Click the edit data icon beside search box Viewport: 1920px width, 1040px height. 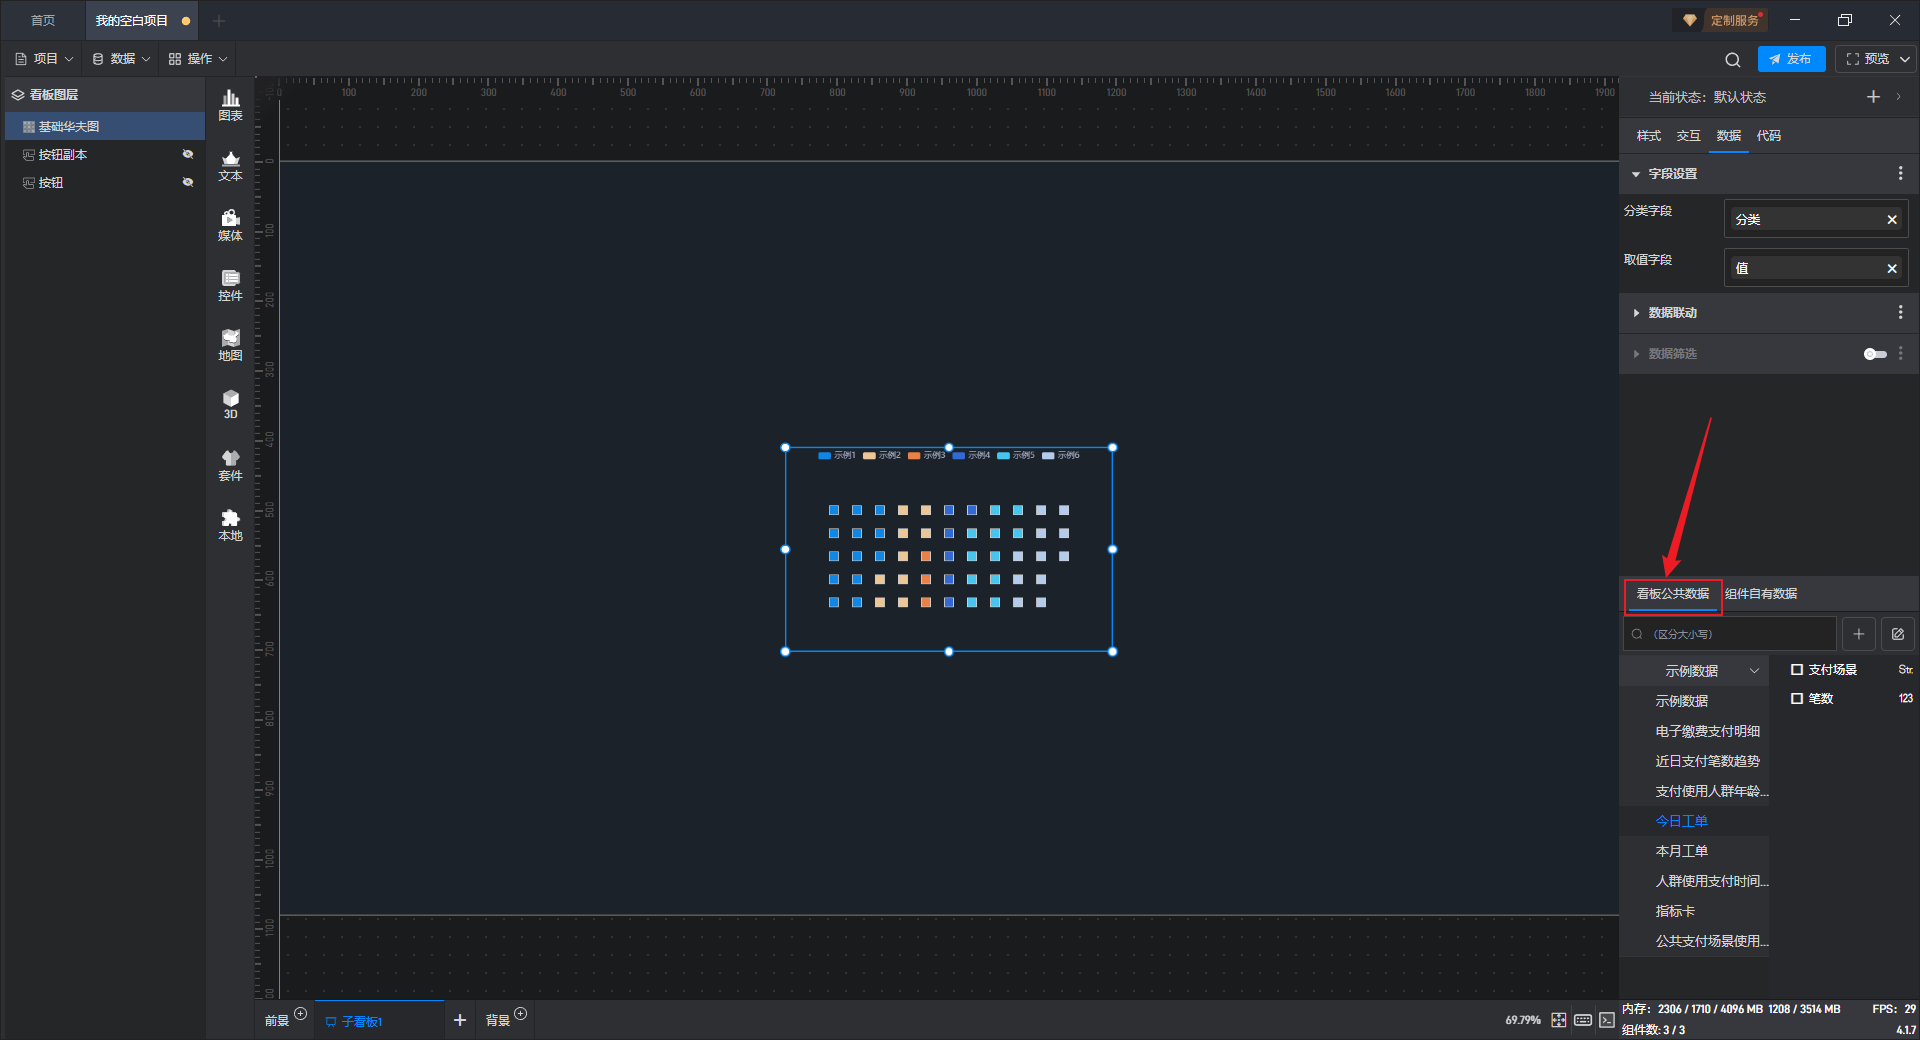tap(1897, 634)
